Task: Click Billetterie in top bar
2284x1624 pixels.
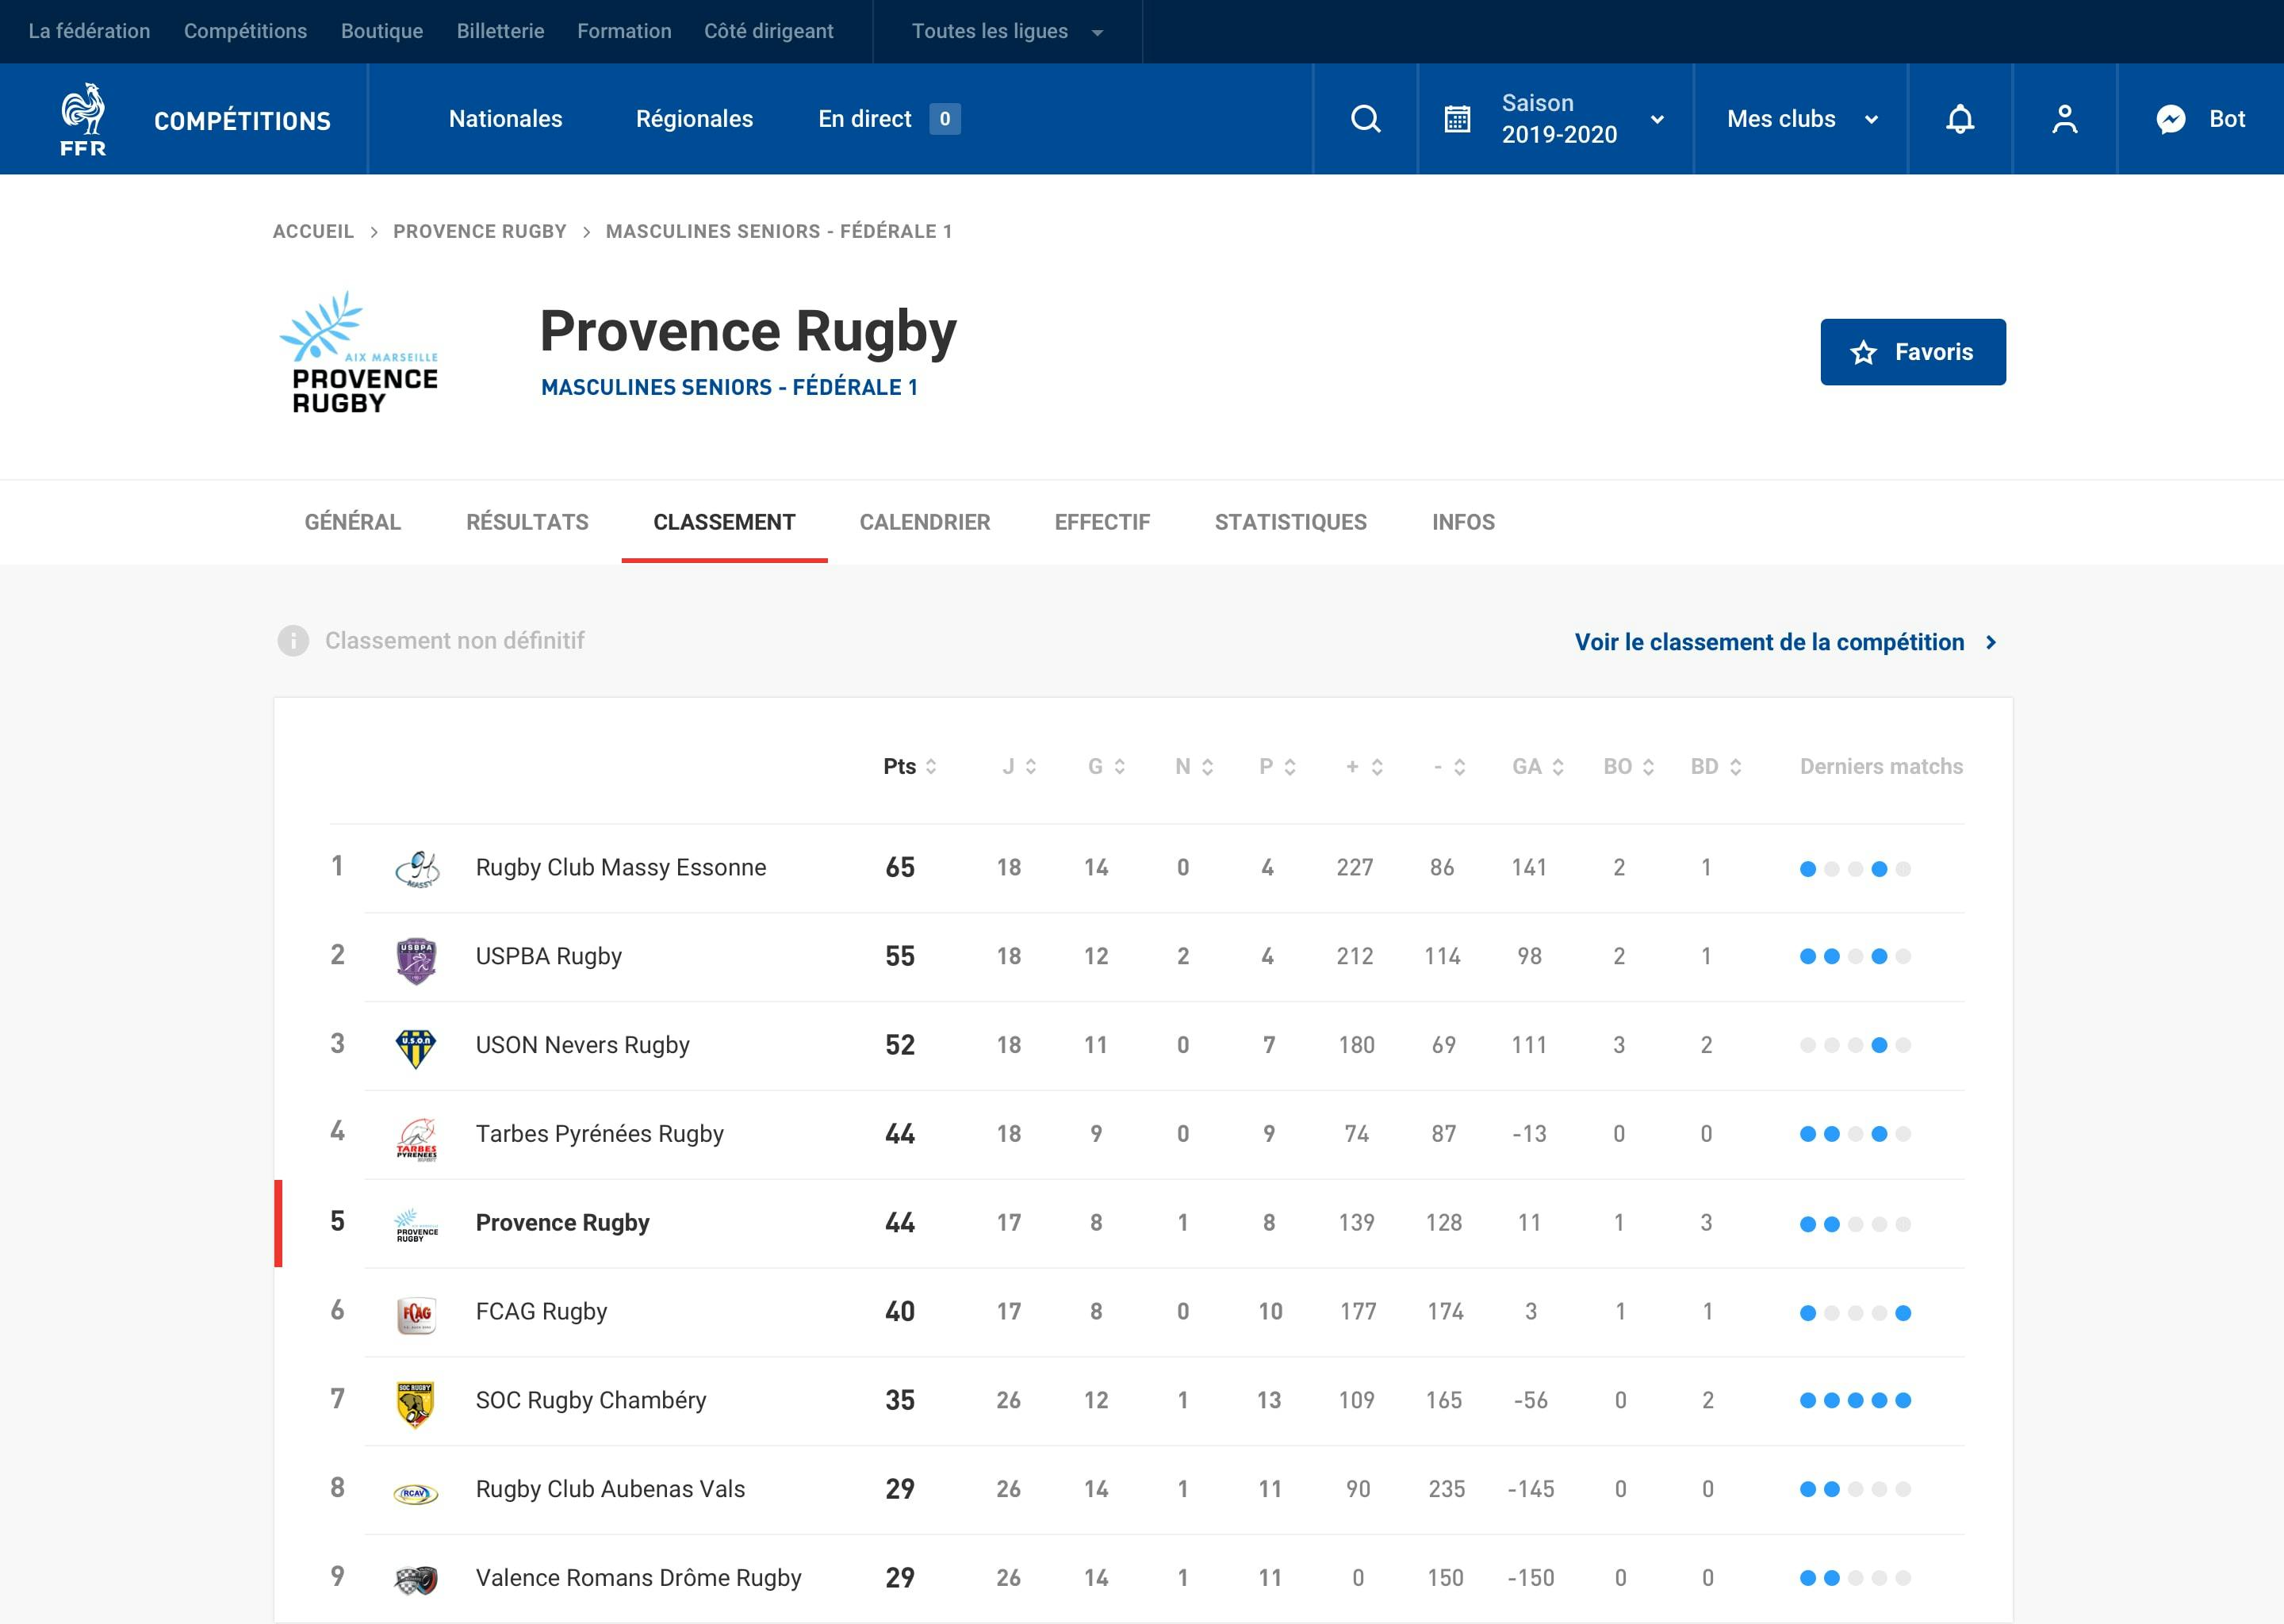Action: click(x=500, y=31)
